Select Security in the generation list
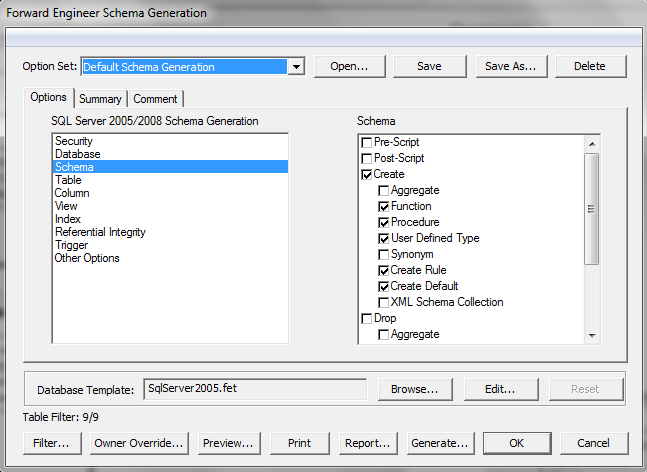Viewport: 647px width, 472px height. pyautogui.click(x=170, y=141)
